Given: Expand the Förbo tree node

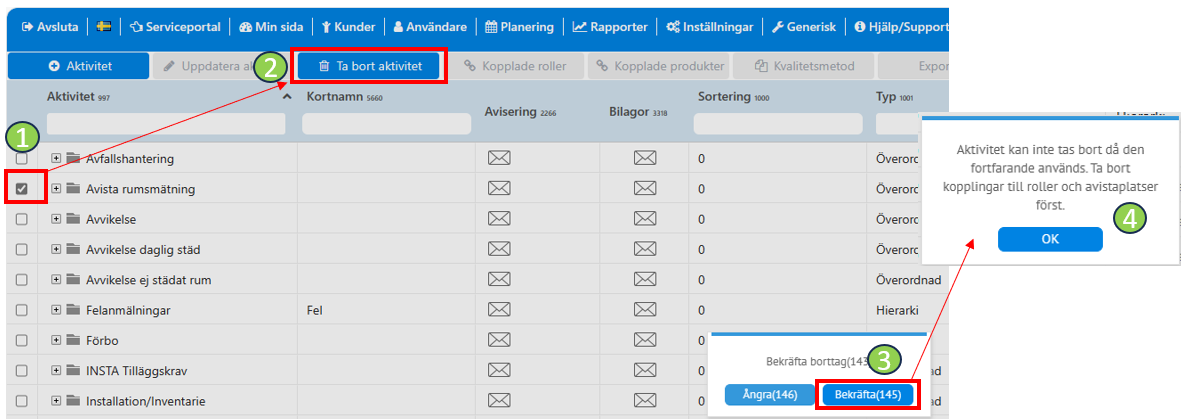Looking at the screenshot, I should [56, 339].
